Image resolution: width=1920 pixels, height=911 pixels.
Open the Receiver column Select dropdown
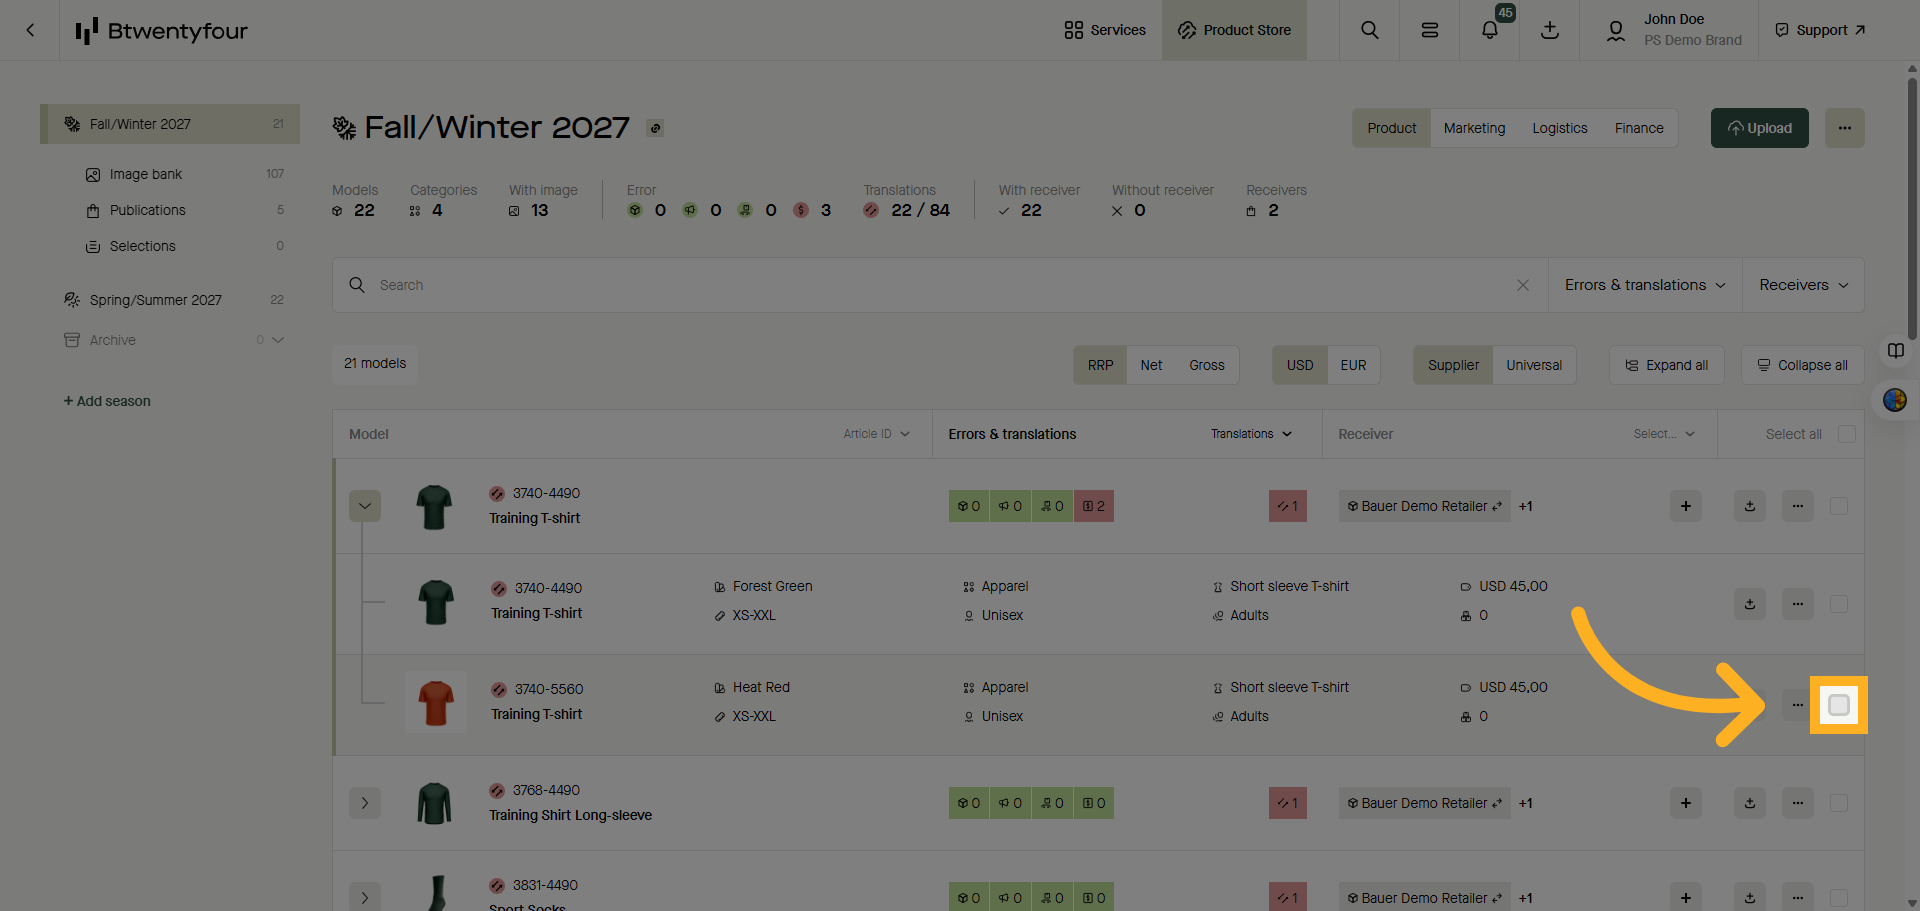1664,434
